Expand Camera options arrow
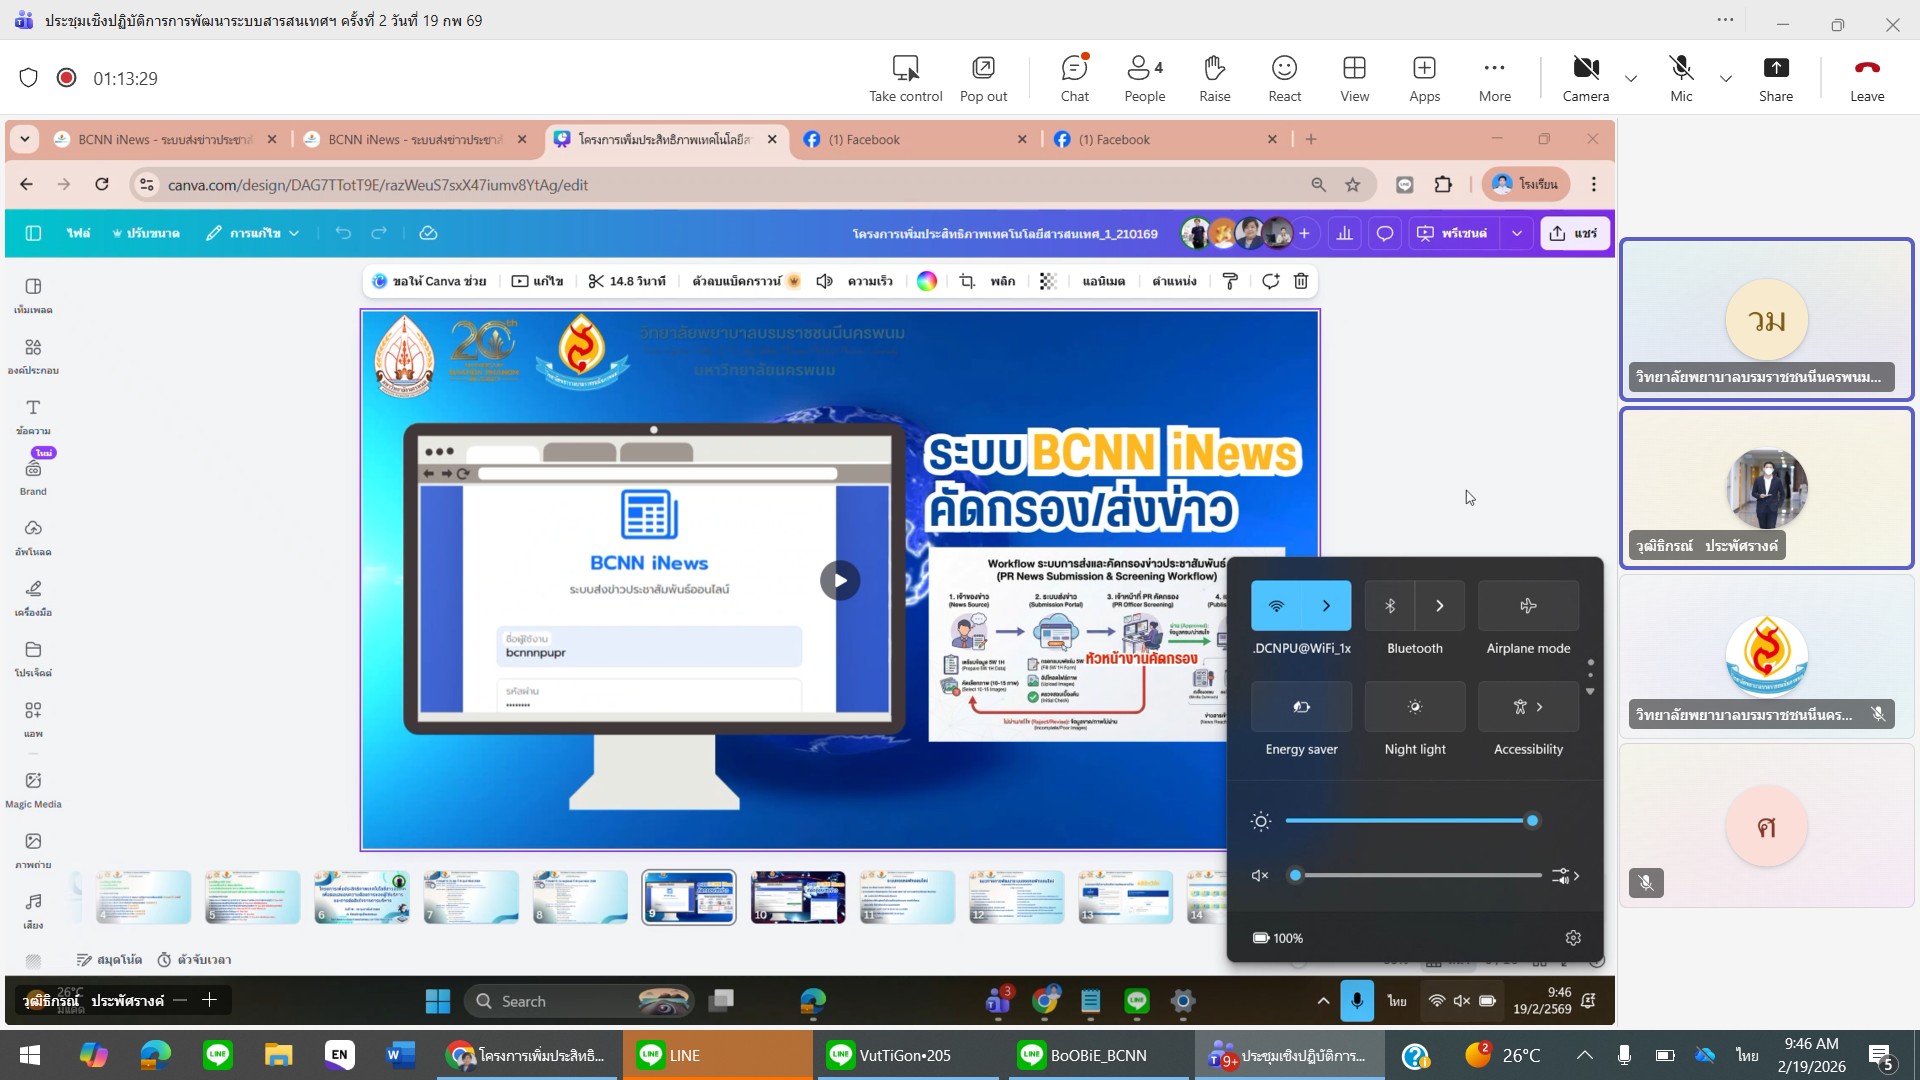The width and height of the screenshot is (1920, 1080). click(x=1631, y=78)
